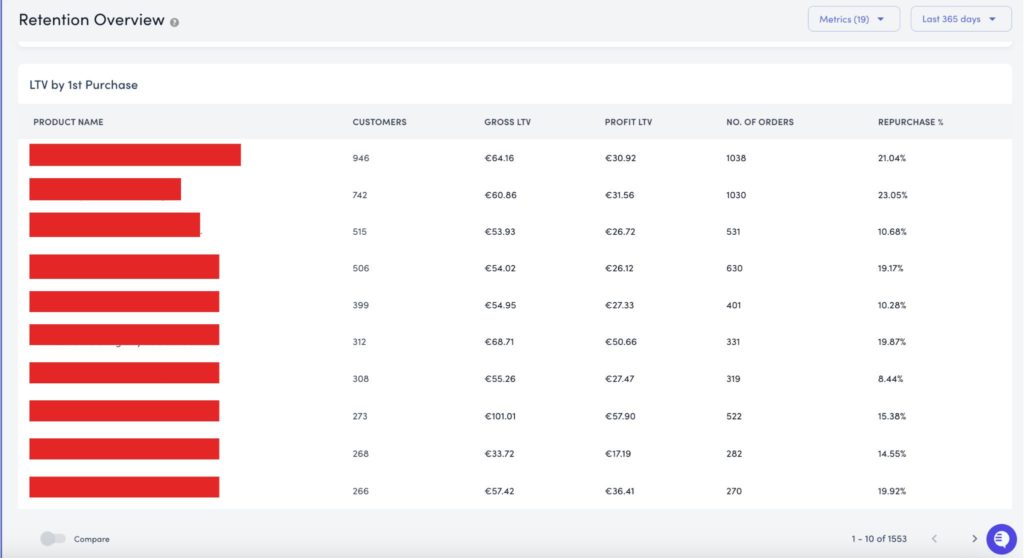Click profit LTV €31.56
The width and height of the screenshot is (1024, 558).
(x=619, y=195)
